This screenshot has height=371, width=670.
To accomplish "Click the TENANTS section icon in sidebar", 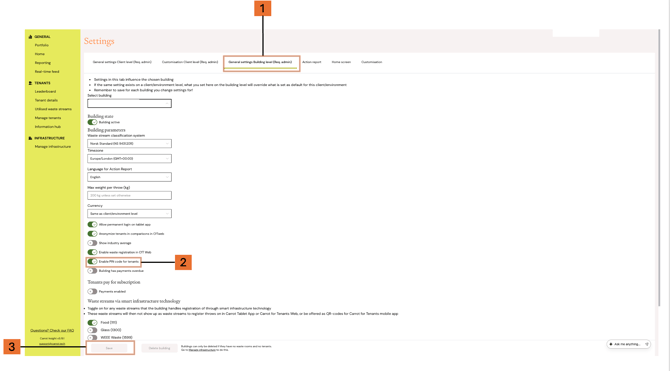I will click(x=30, y=83).
